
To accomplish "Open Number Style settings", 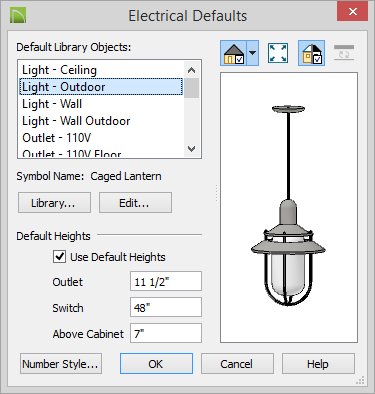I will click(61, 364).
